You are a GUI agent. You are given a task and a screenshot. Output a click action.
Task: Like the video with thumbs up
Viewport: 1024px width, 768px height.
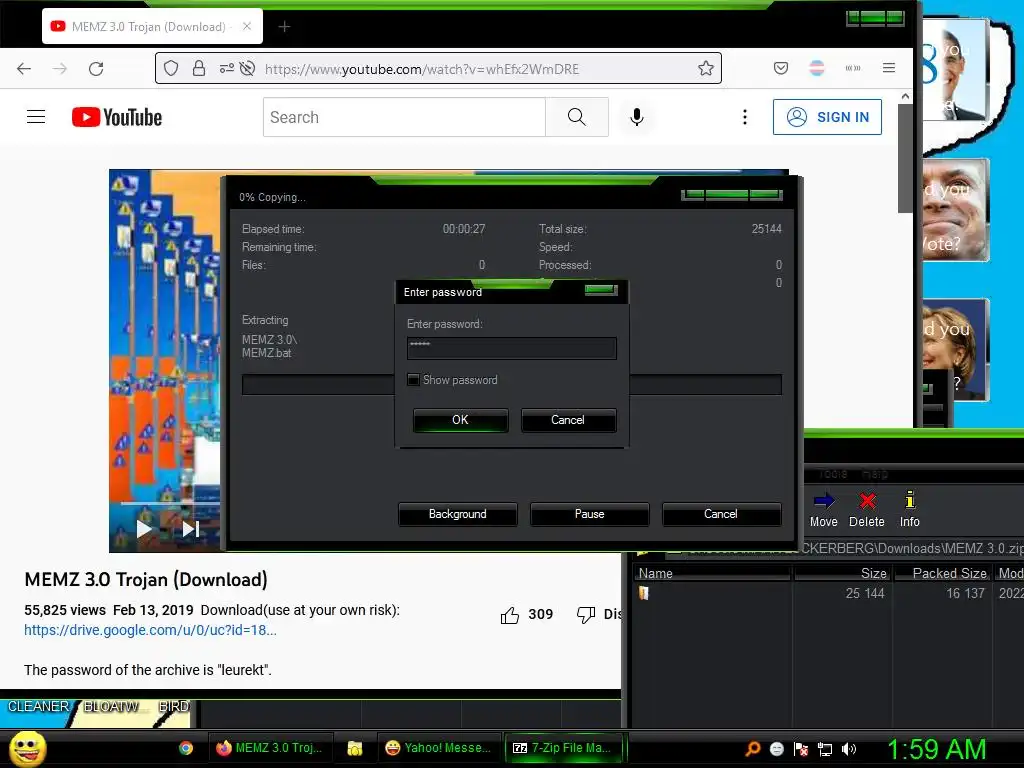510,615
